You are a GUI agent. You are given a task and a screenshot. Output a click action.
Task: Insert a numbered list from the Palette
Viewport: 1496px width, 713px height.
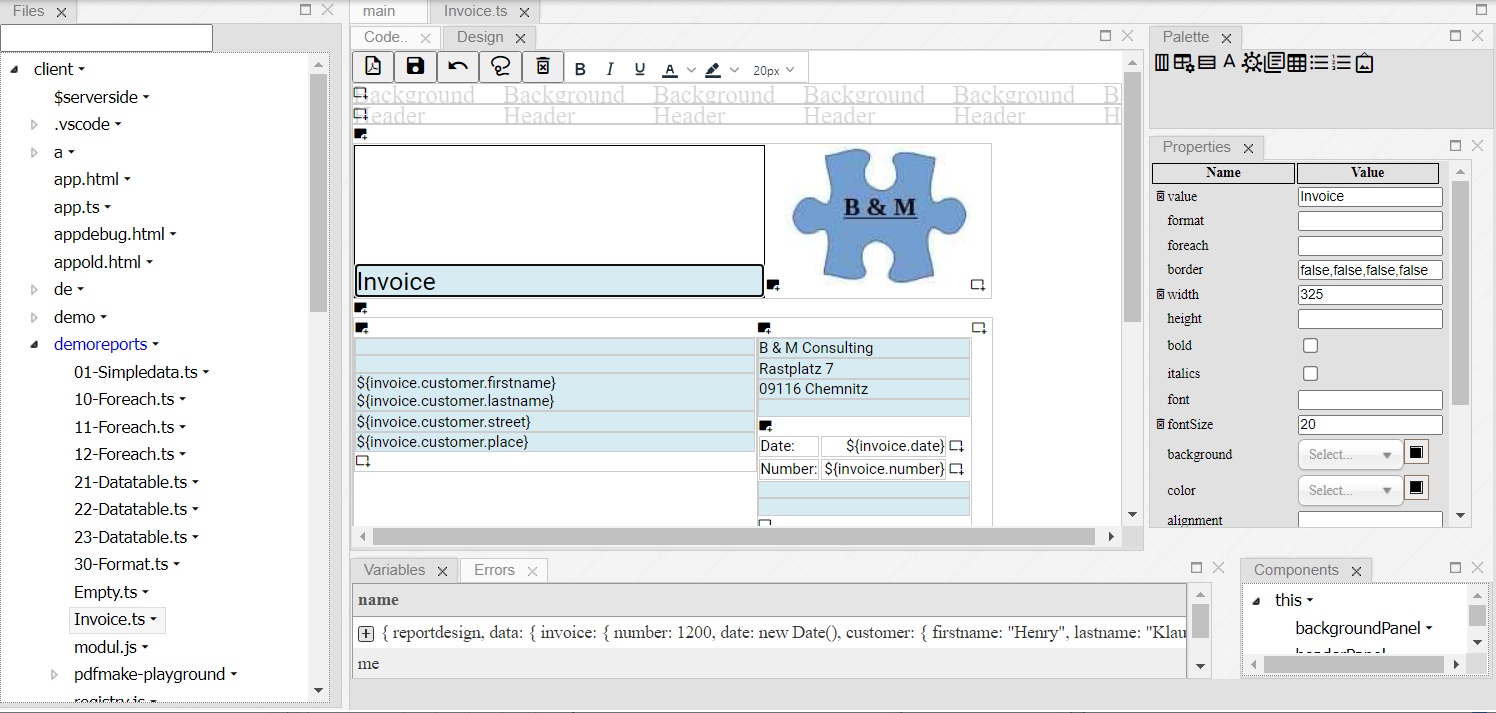tap(1341, 62)
